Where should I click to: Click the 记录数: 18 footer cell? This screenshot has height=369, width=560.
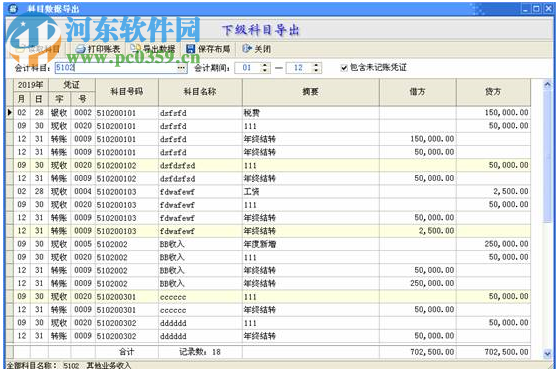200,352
